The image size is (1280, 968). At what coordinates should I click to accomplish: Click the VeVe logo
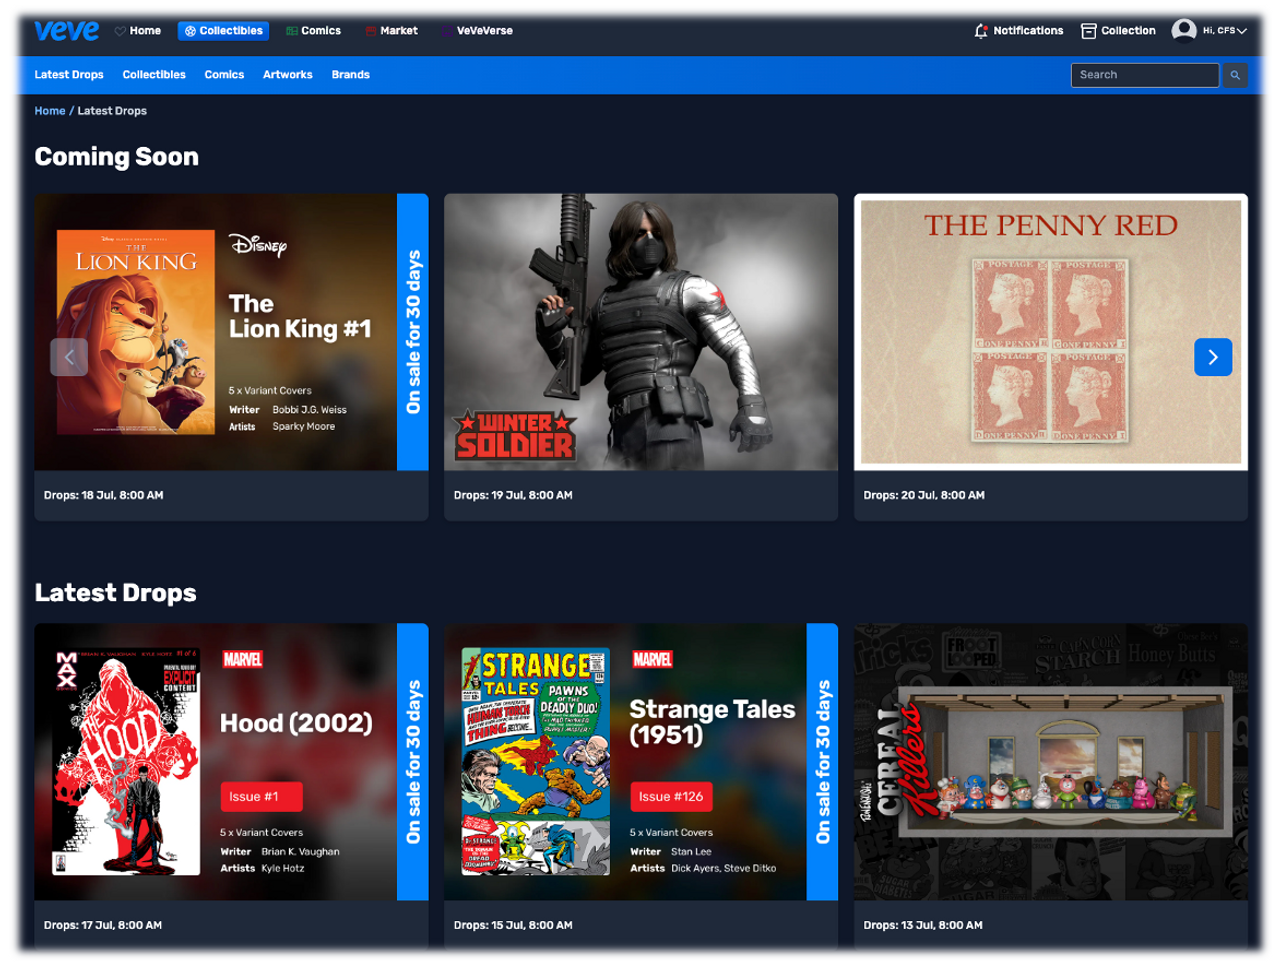click(66, 30)
